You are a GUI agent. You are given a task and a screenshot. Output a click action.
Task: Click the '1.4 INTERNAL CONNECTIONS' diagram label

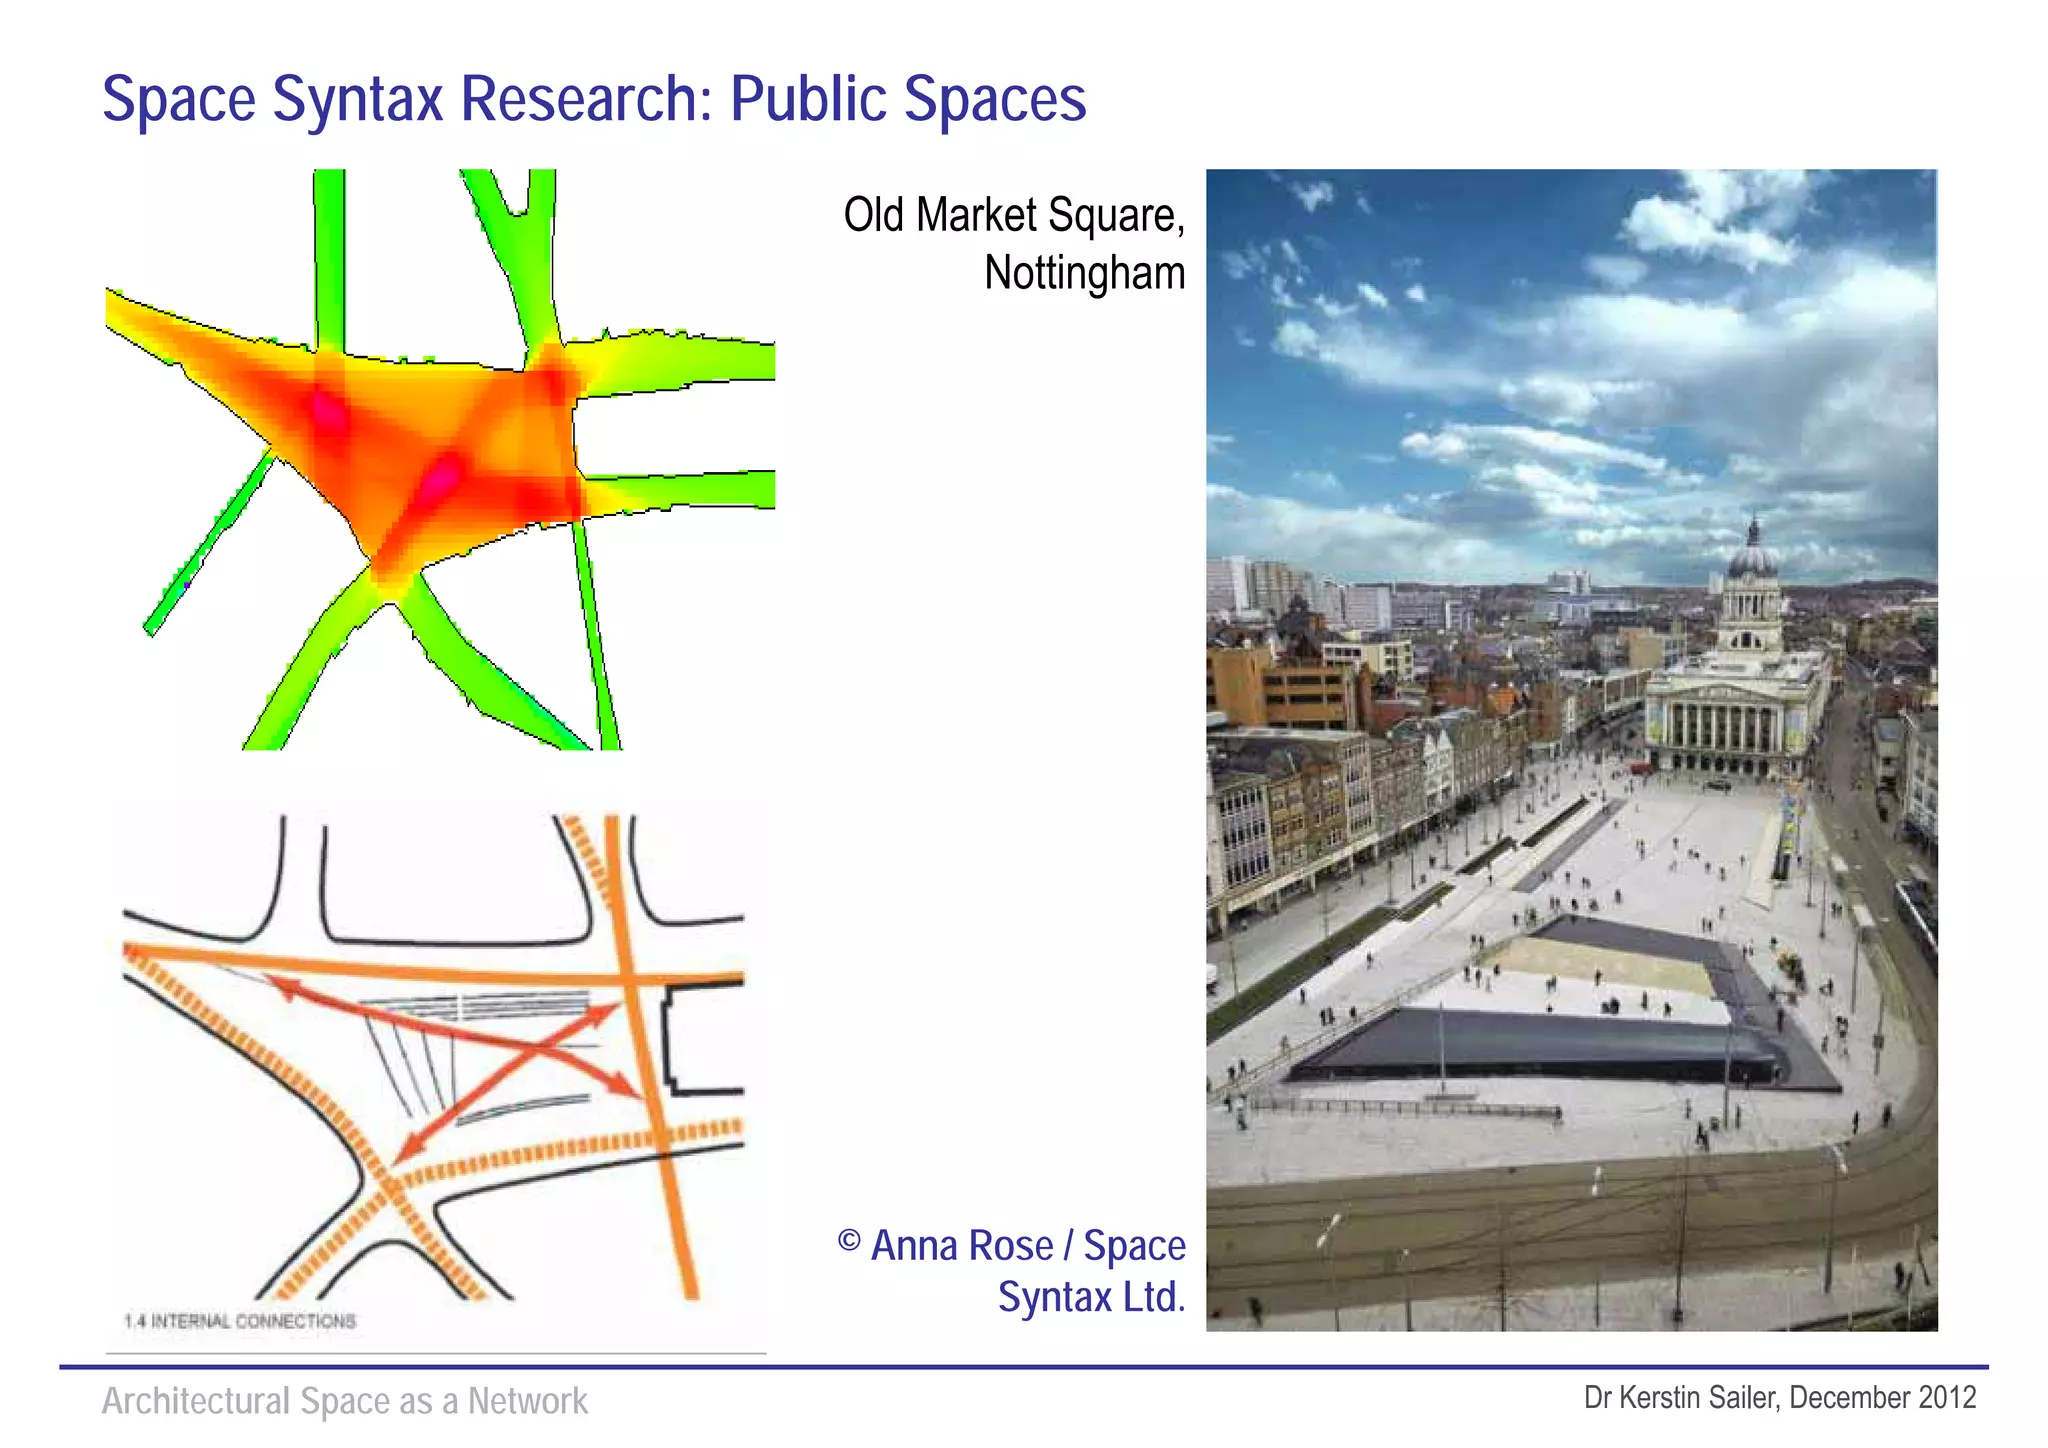point(240,1321)
